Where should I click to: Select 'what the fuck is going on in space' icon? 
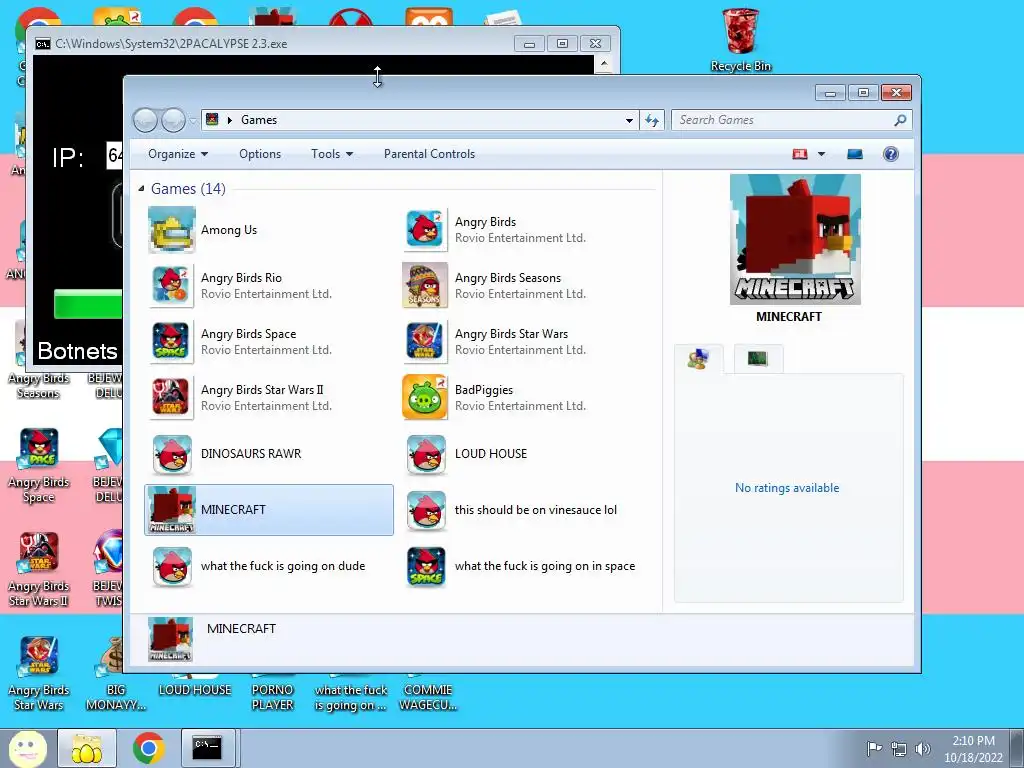pyautogui.click(x=425, y=566)
